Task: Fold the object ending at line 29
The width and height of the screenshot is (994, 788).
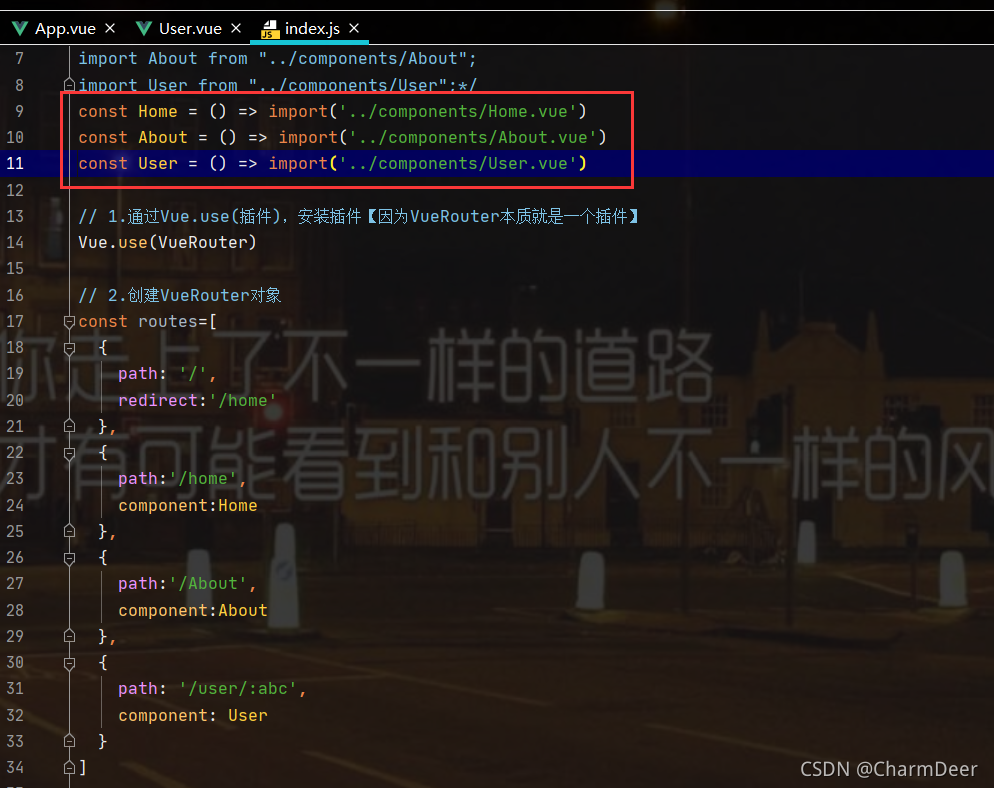Action: pyautogui.click(x=69, y=636)
